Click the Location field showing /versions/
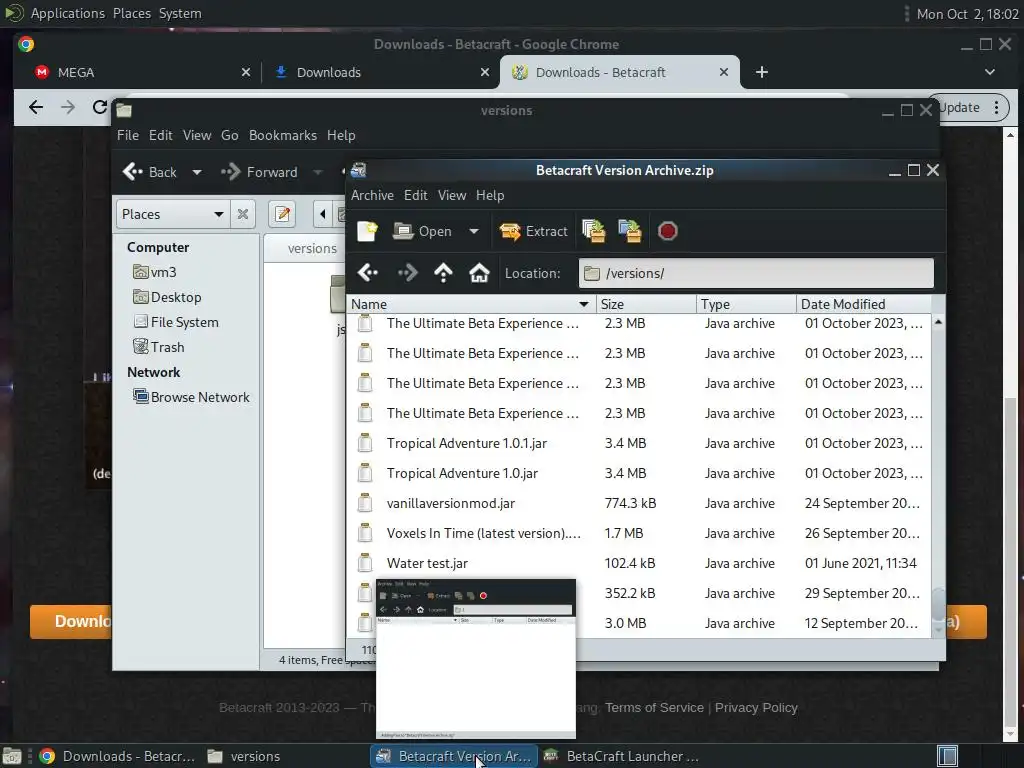Viewport: 1024px width, 768px height. pyautogui.click(x=756, y=273)
